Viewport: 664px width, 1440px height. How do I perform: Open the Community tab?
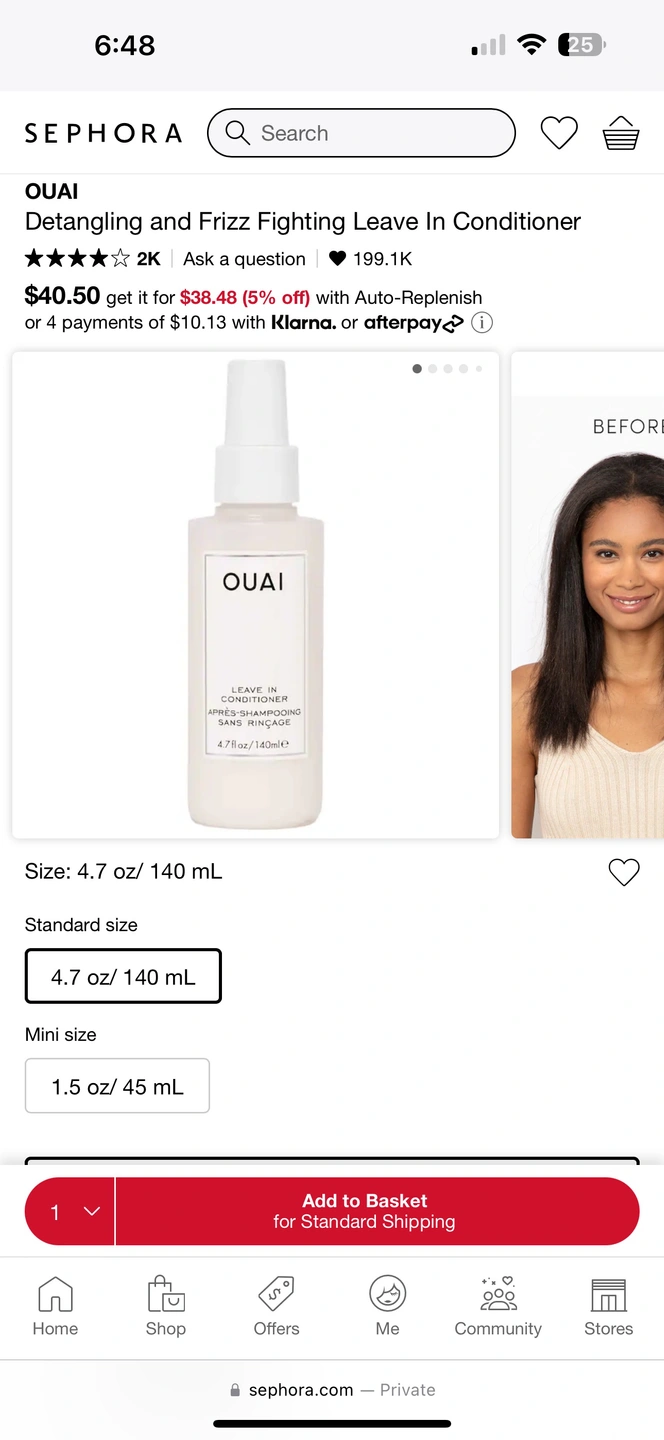(x=498, y=1307)
